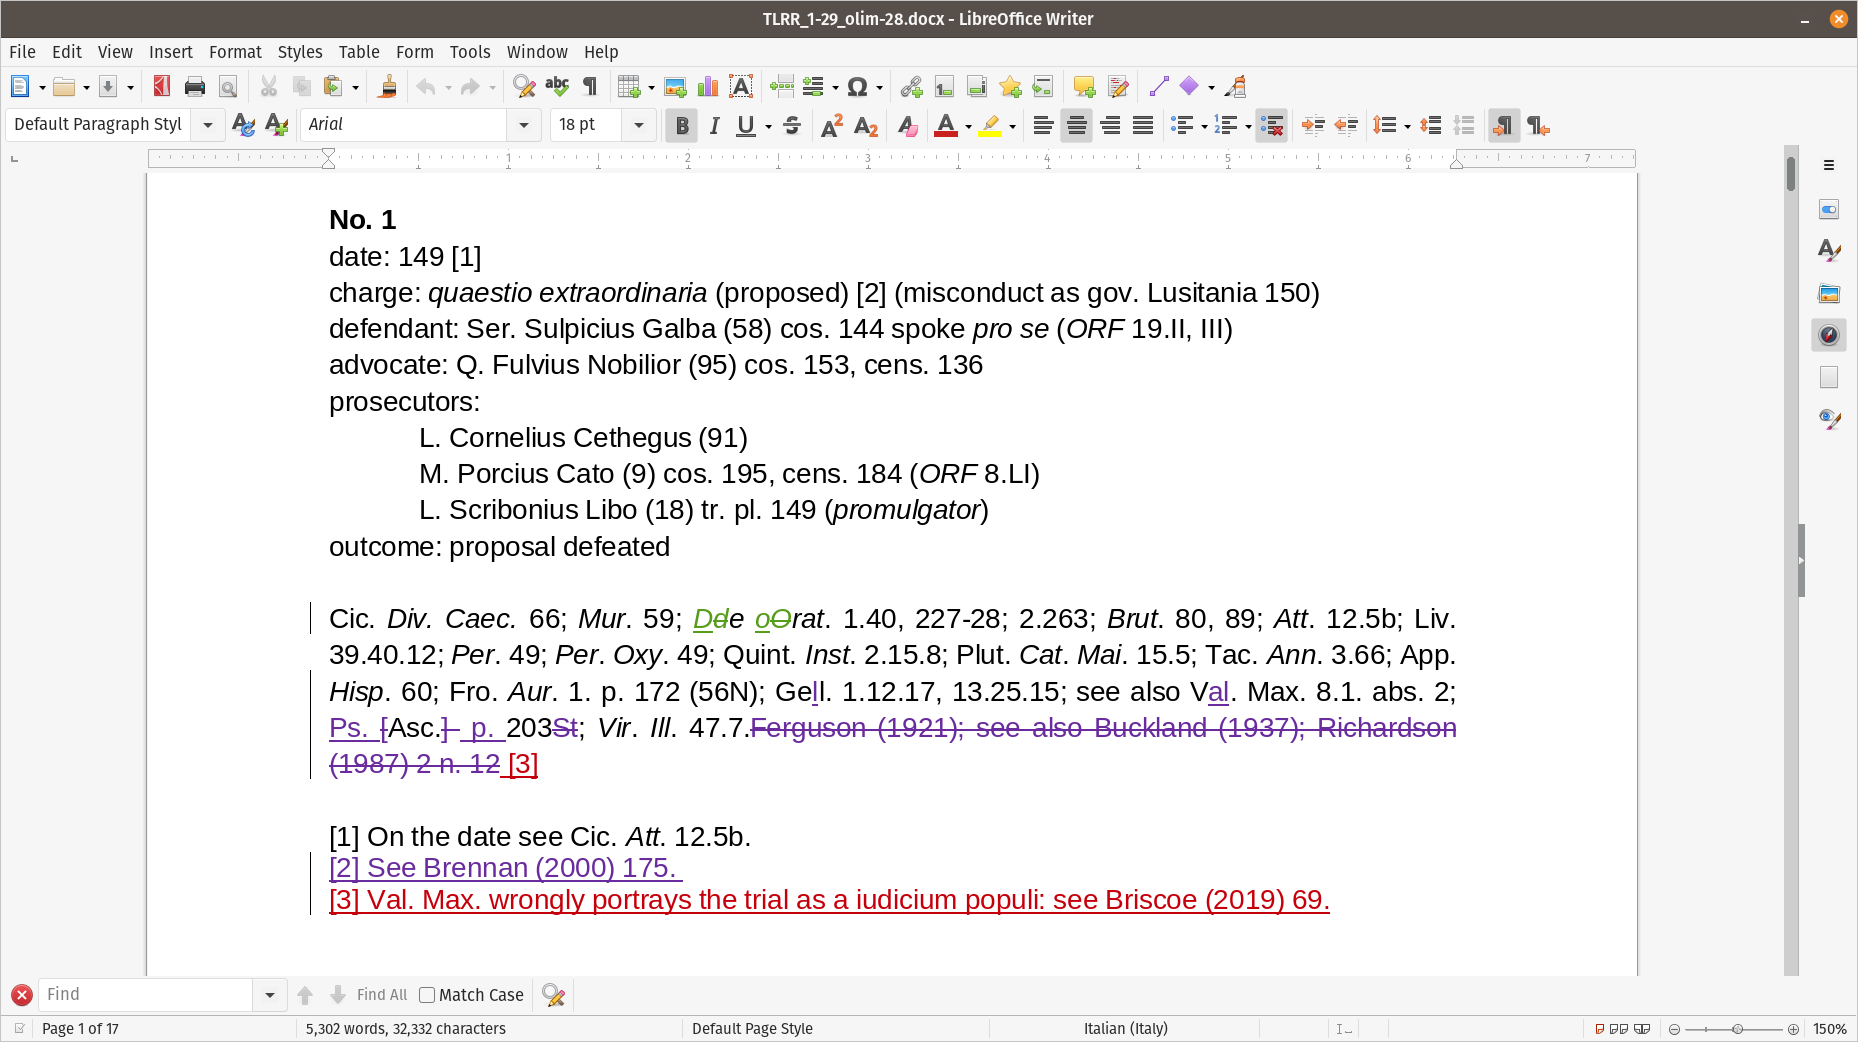This screenshot has height=1042, width=1858.
Task: Open highlighting color palette dropdown
Action: pyautogui.click(x=1012, y=126)
